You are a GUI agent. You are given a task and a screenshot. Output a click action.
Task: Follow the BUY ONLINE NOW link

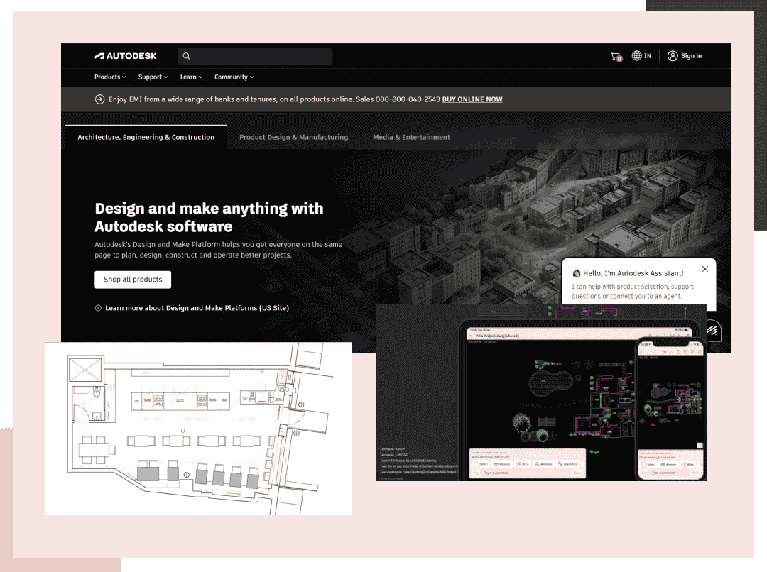(472, 100)
